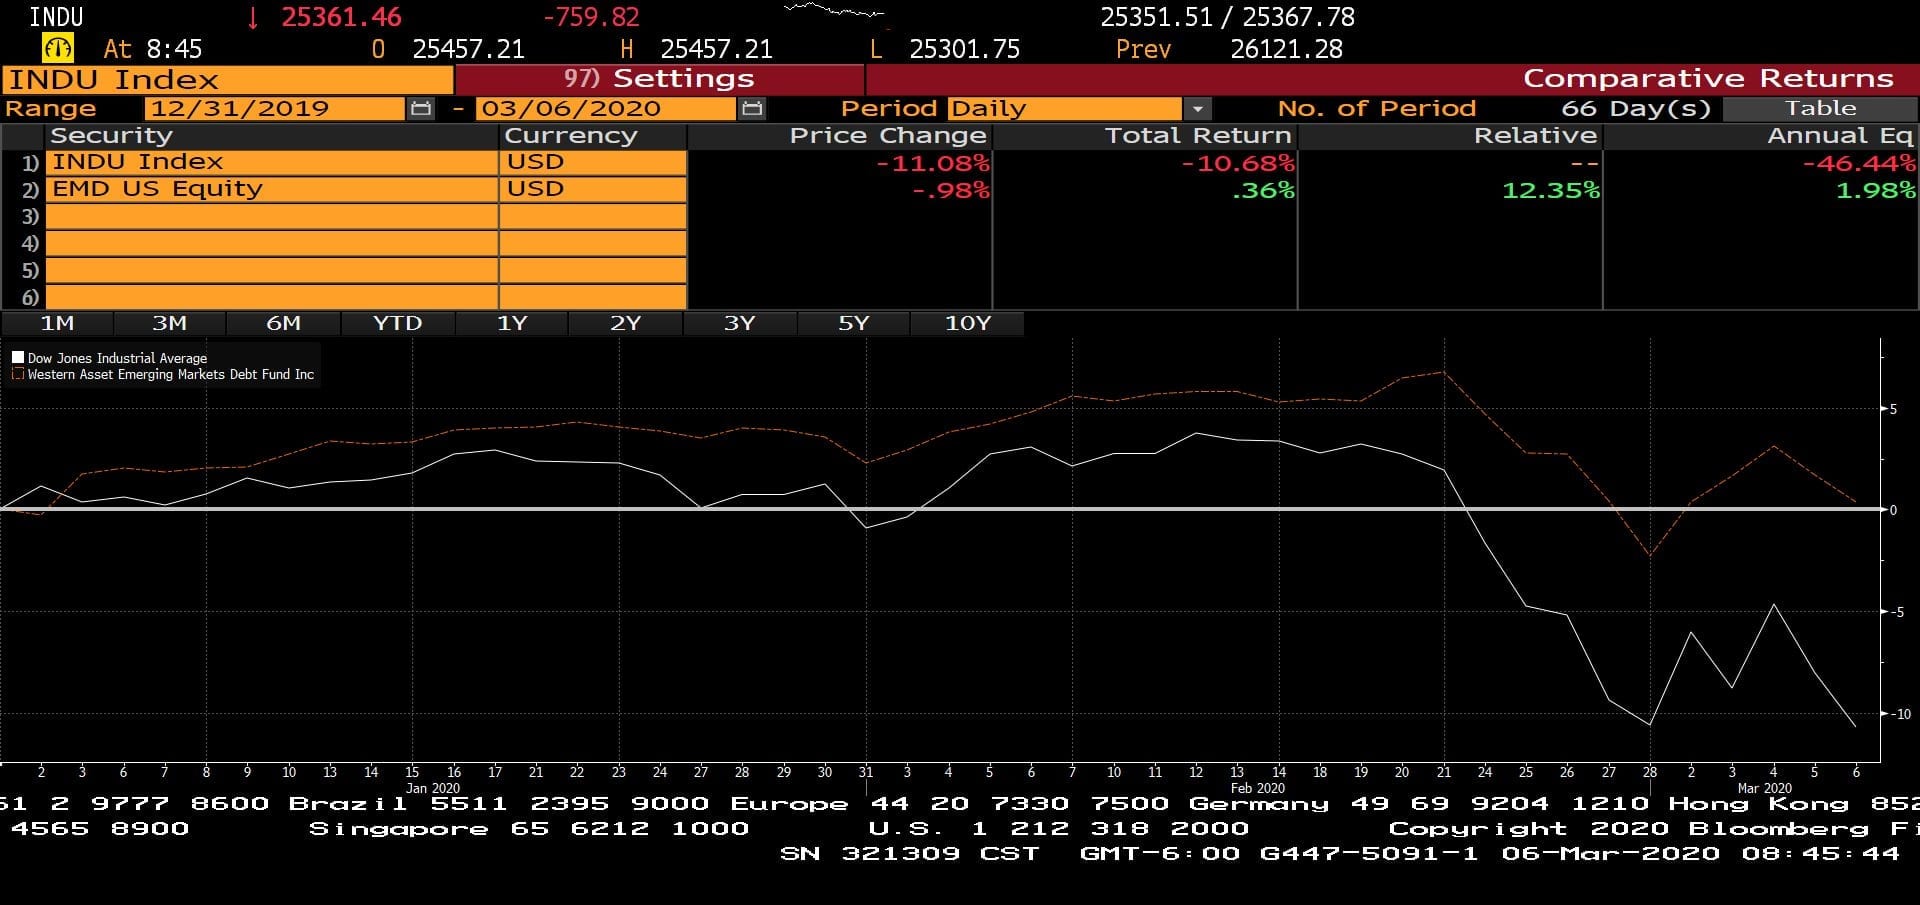
Task: Click the 66 Day(s) period count
Action: pyautogui.click(x=1636, y=108)
